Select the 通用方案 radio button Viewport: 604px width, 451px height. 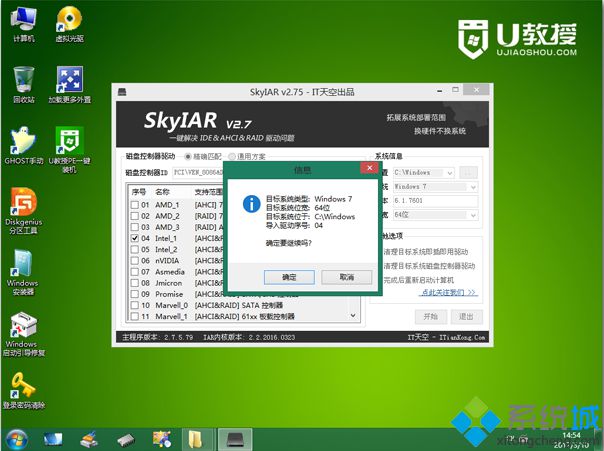pyautogui.click(x=232, y=157)
